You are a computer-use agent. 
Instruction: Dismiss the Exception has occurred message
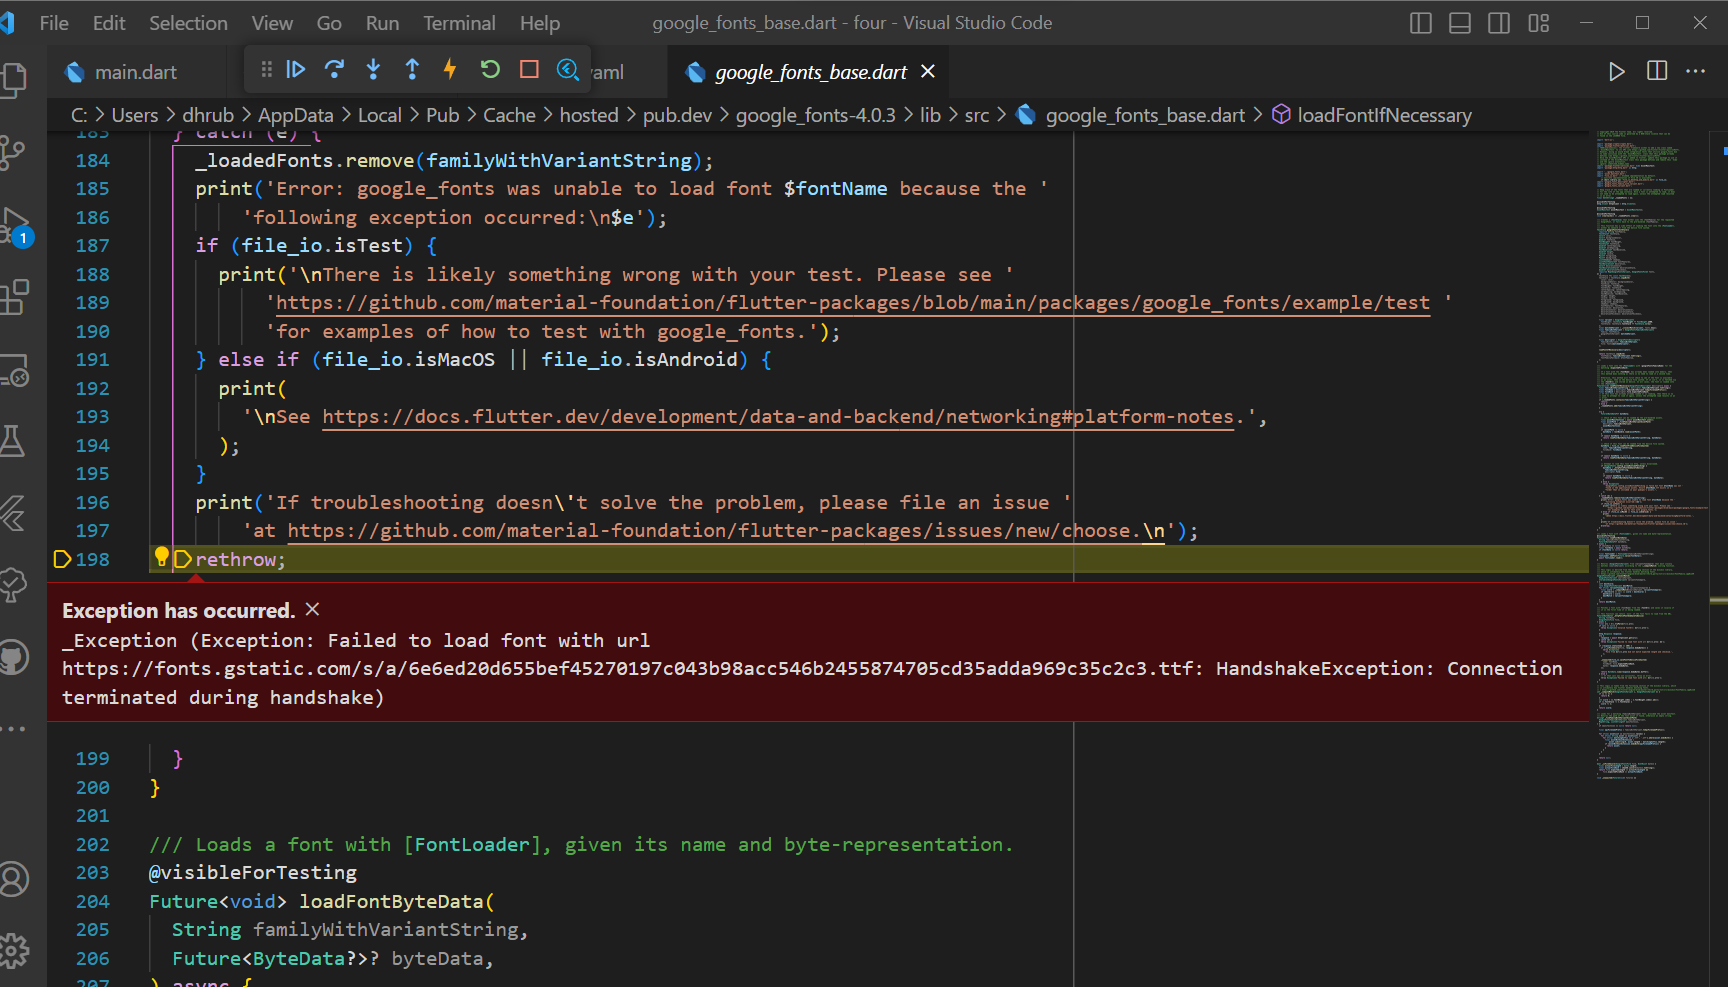point(311,609)
